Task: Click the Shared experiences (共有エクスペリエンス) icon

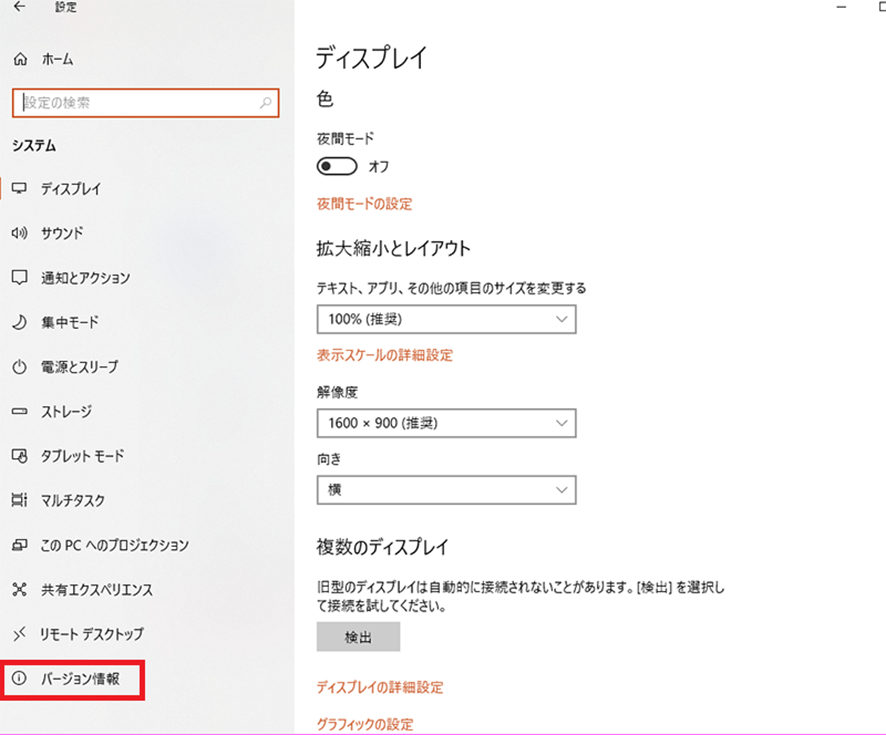Action: coord(19,590)
